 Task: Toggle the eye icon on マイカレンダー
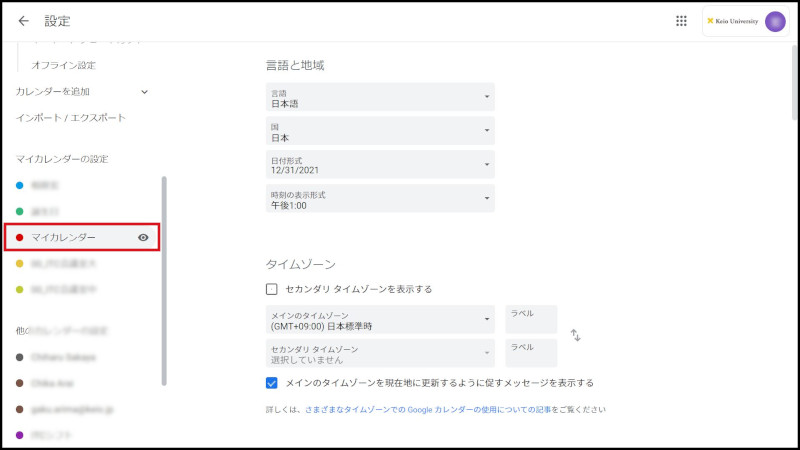point(143,237)
